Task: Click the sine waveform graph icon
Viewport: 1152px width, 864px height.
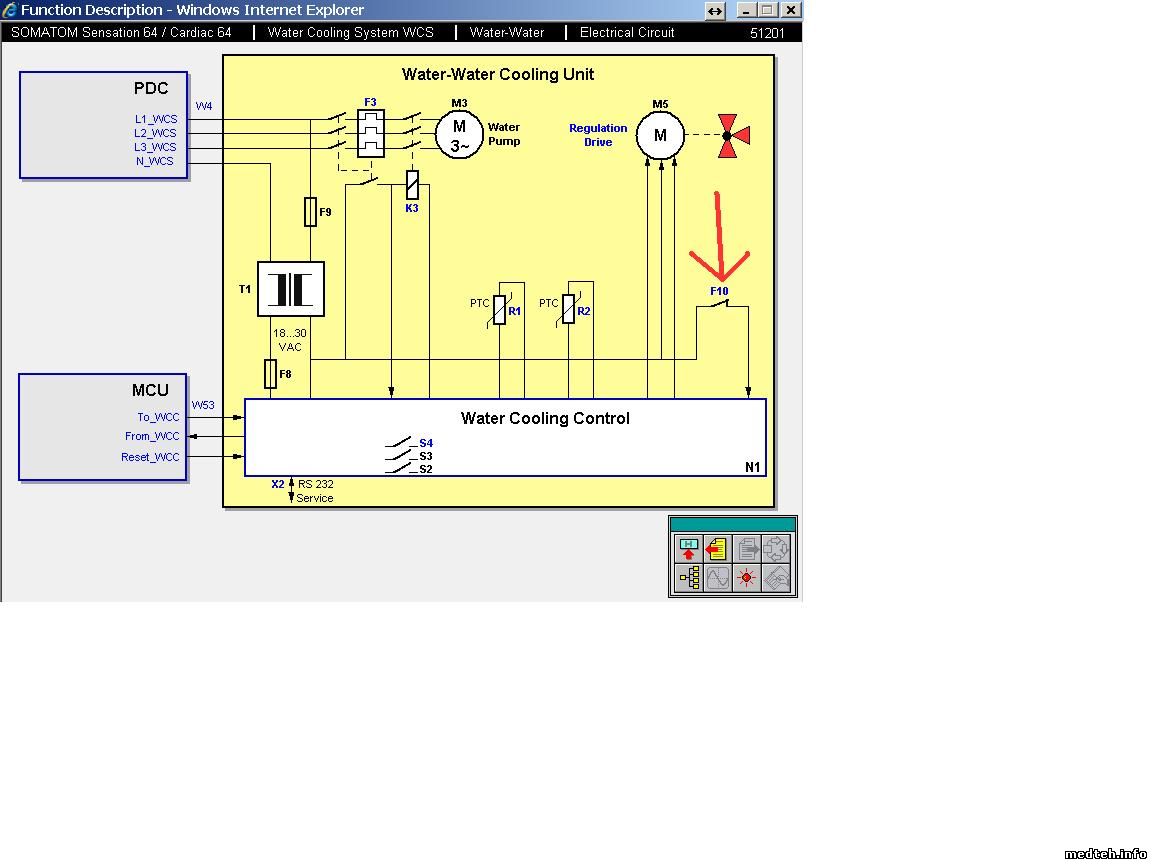Action: point(717,577)
